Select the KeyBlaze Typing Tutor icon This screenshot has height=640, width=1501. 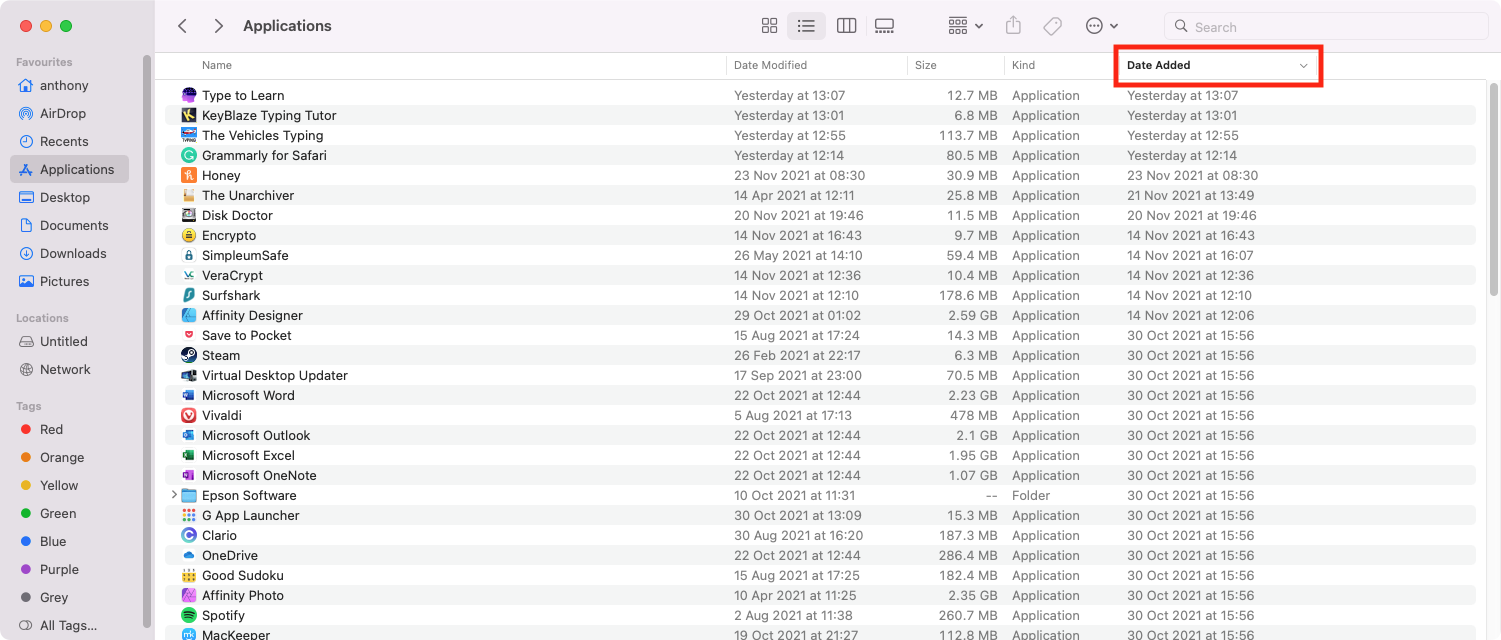click(x=189, y=115)
